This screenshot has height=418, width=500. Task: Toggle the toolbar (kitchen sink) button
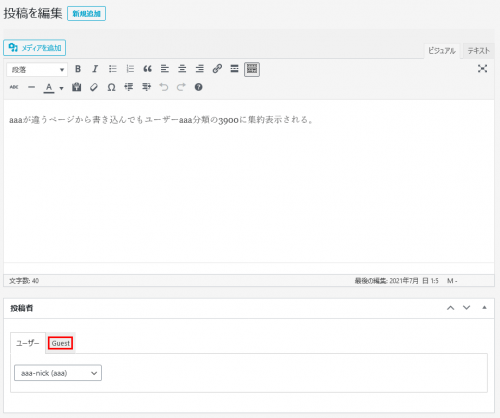[x=252, y=69]
